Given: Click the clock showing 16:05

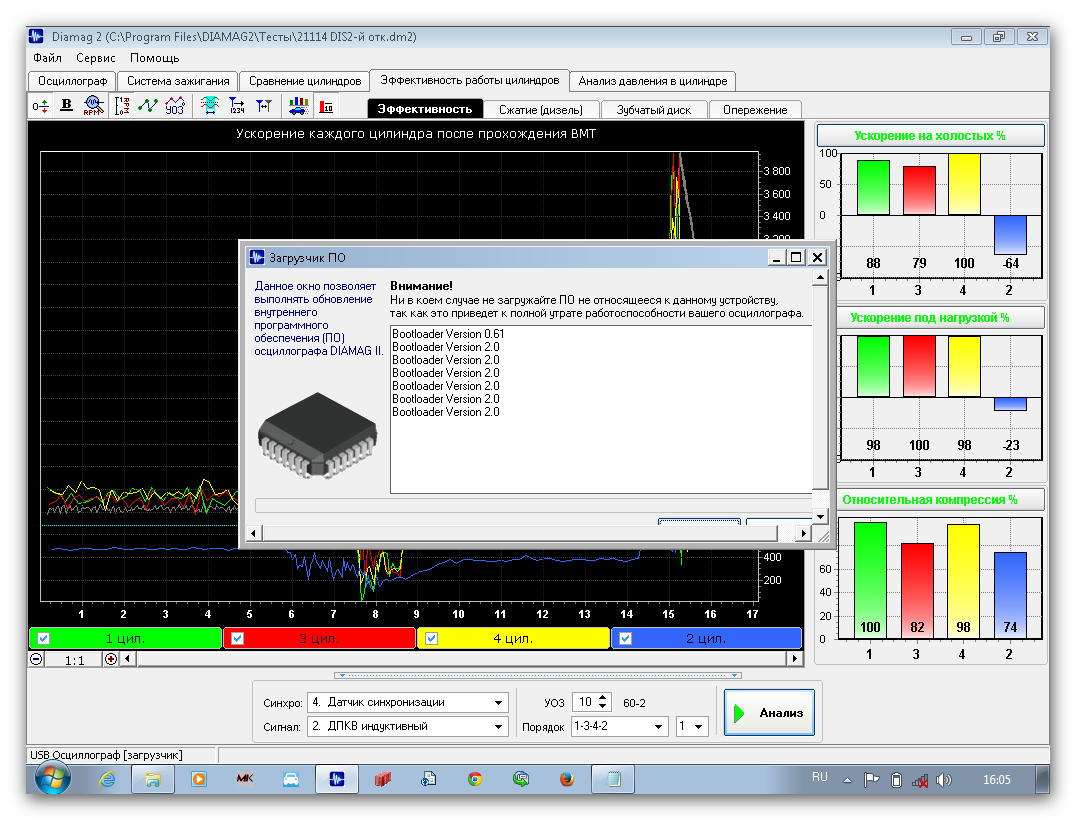Looking at the screenshot, I should point(996,780).
